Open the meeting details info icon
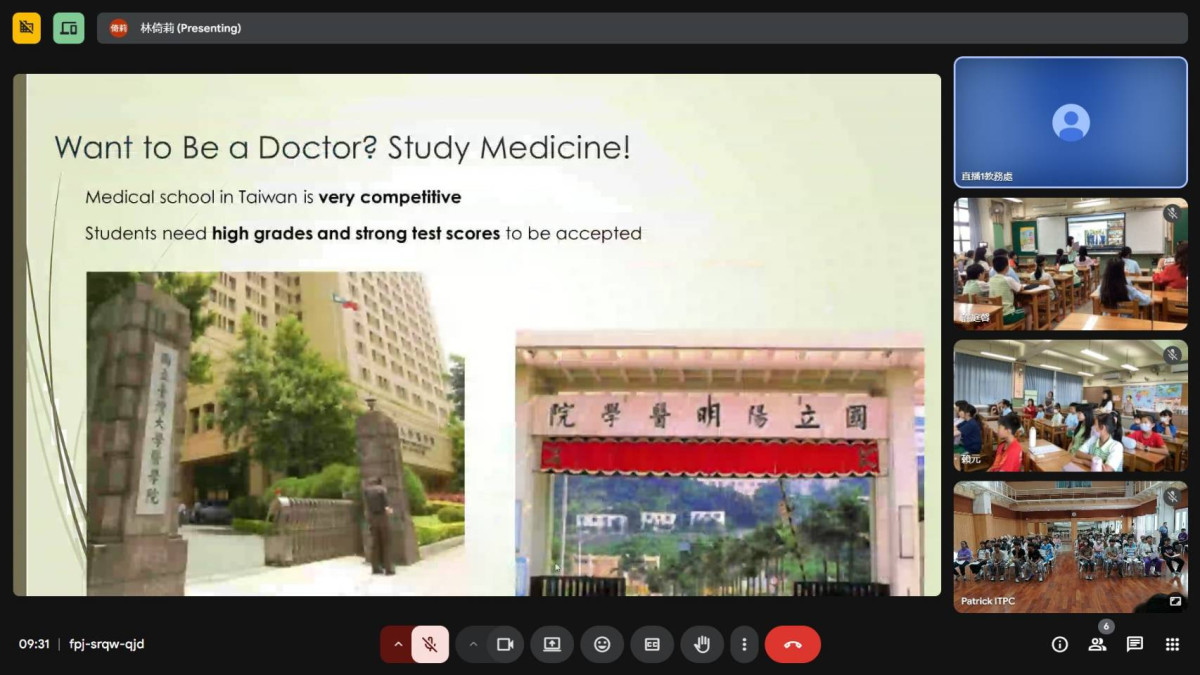 click(x=1060, y=645)
